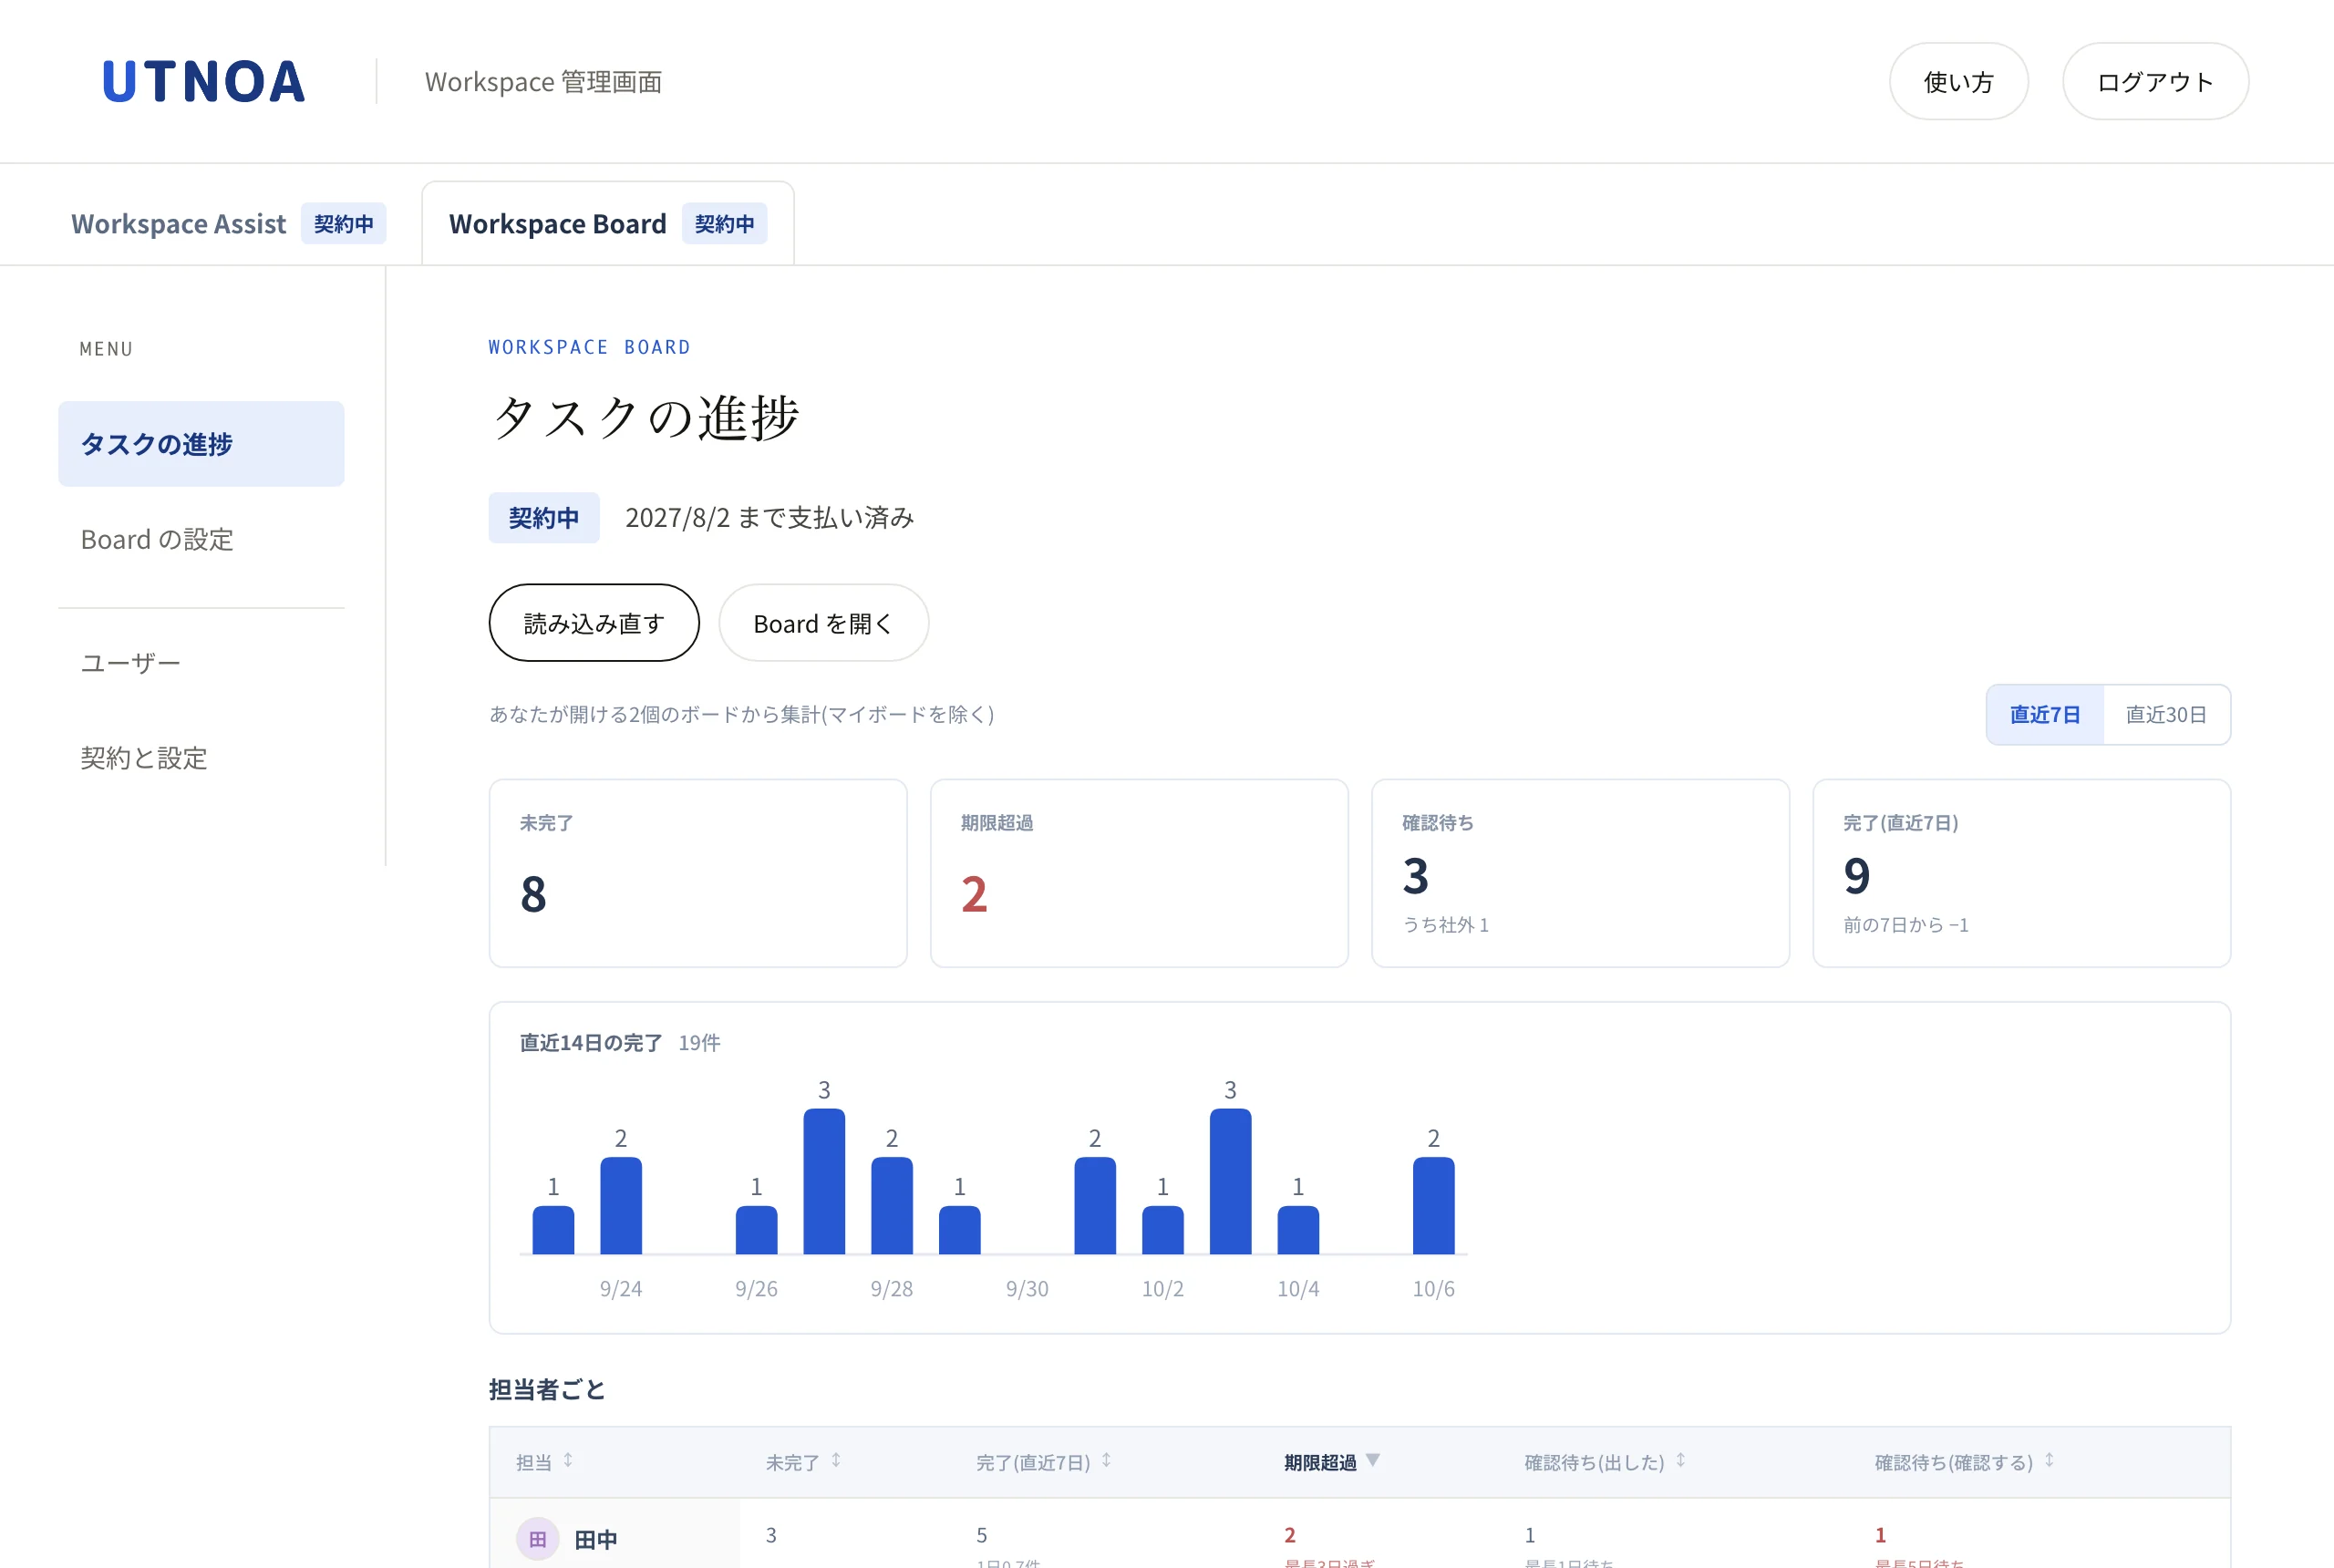Click 2027/8/2 まで支払い済み text
Screen dimensions: 2334x1568
pos(769,518)
